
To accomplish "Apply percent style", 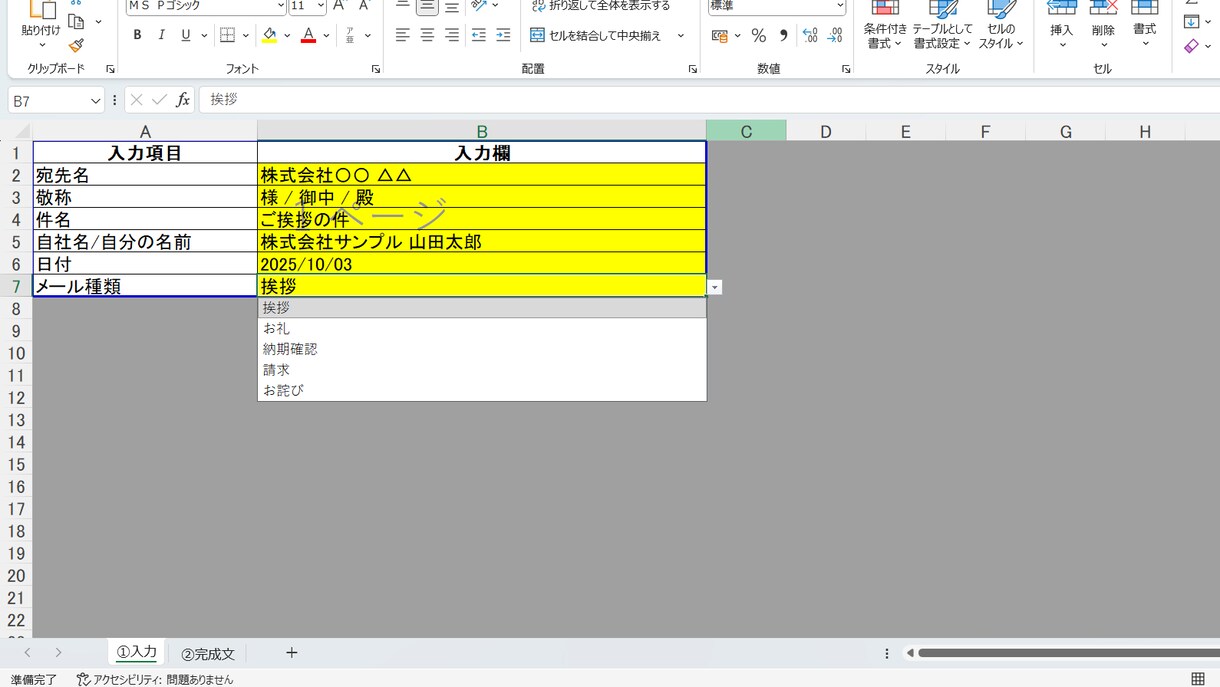I will click(x=759, y=35).
